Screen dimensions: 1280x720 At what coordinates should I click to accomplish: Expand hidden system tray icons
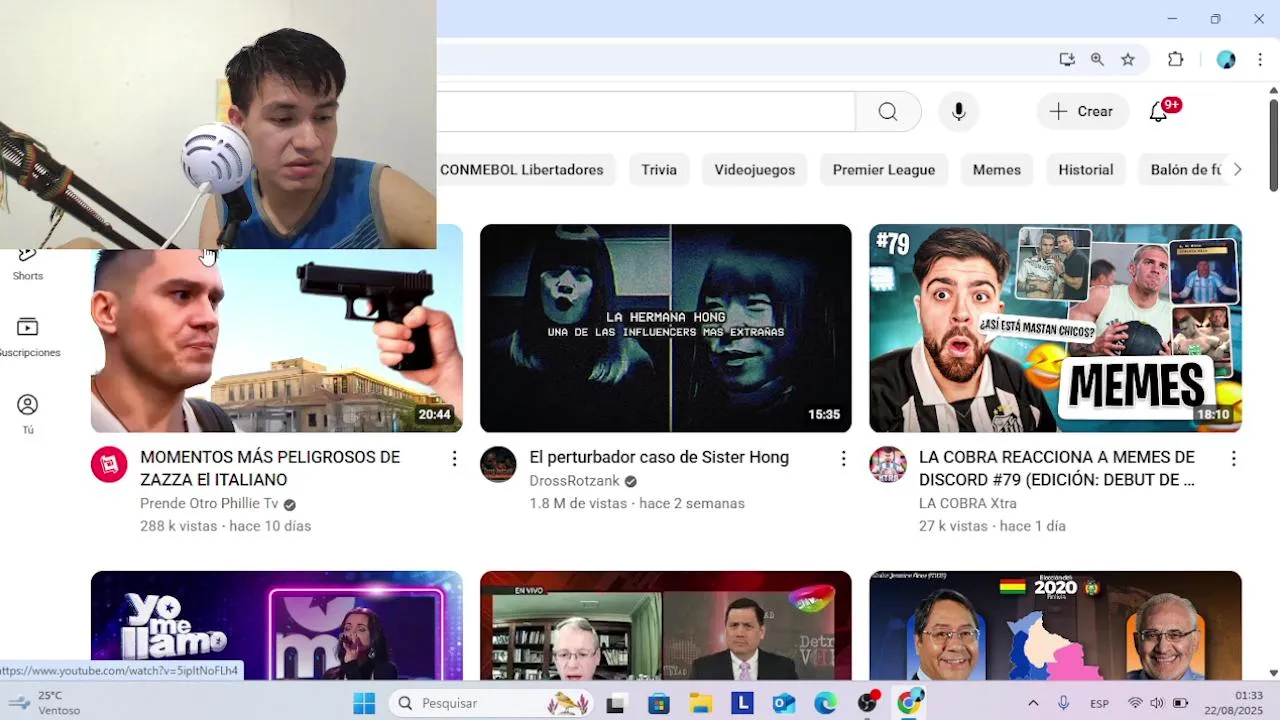1033,703
